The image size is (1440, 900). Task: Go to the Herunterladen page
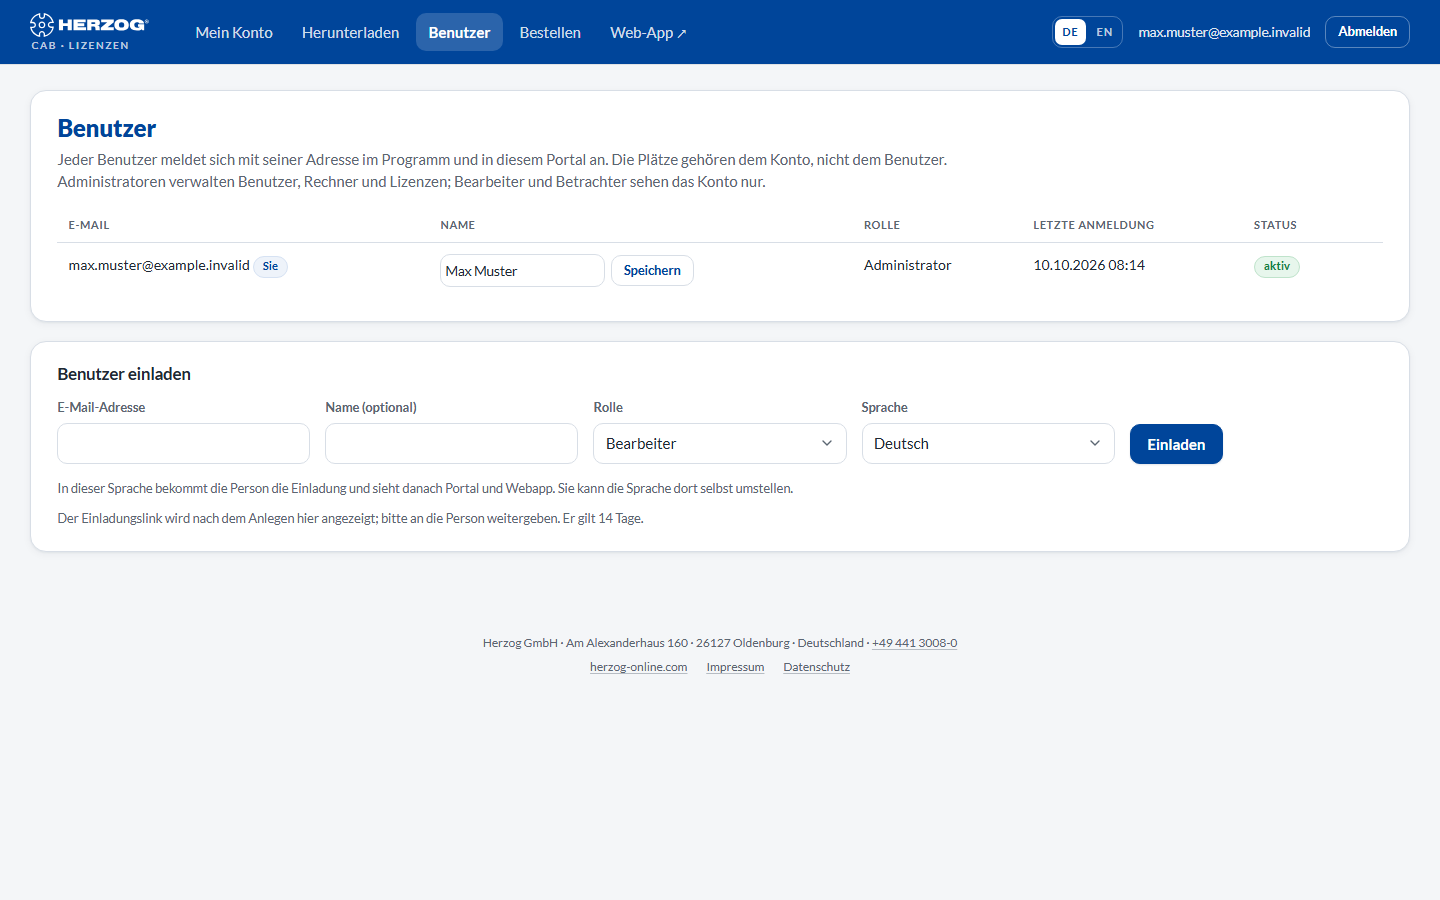click(350, 32)
